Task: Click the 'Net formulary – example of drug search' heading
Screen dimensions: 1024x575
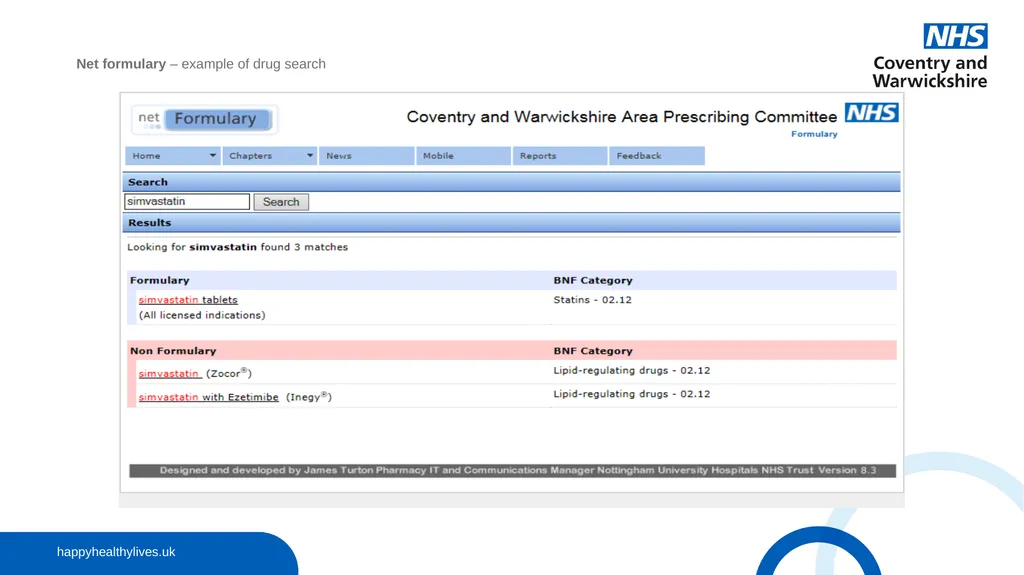Action: 201,64
